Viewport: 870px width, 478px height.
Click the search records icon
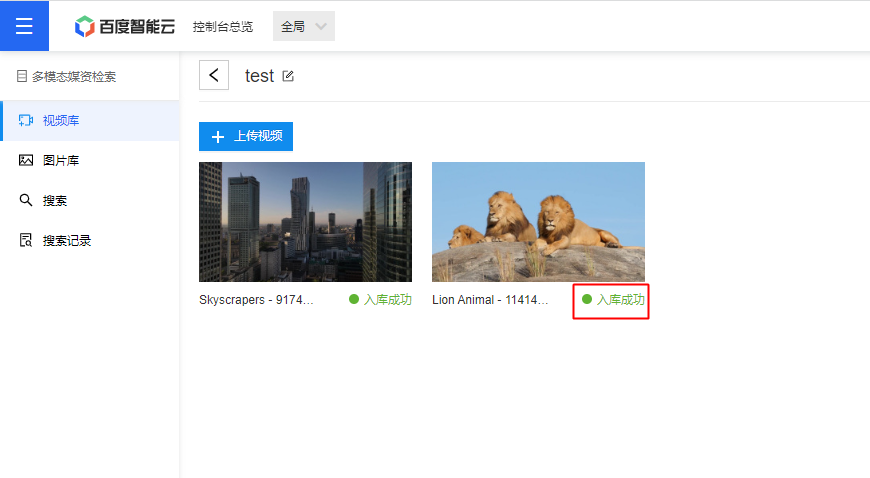pyautogui.click(x=26, y=240)
